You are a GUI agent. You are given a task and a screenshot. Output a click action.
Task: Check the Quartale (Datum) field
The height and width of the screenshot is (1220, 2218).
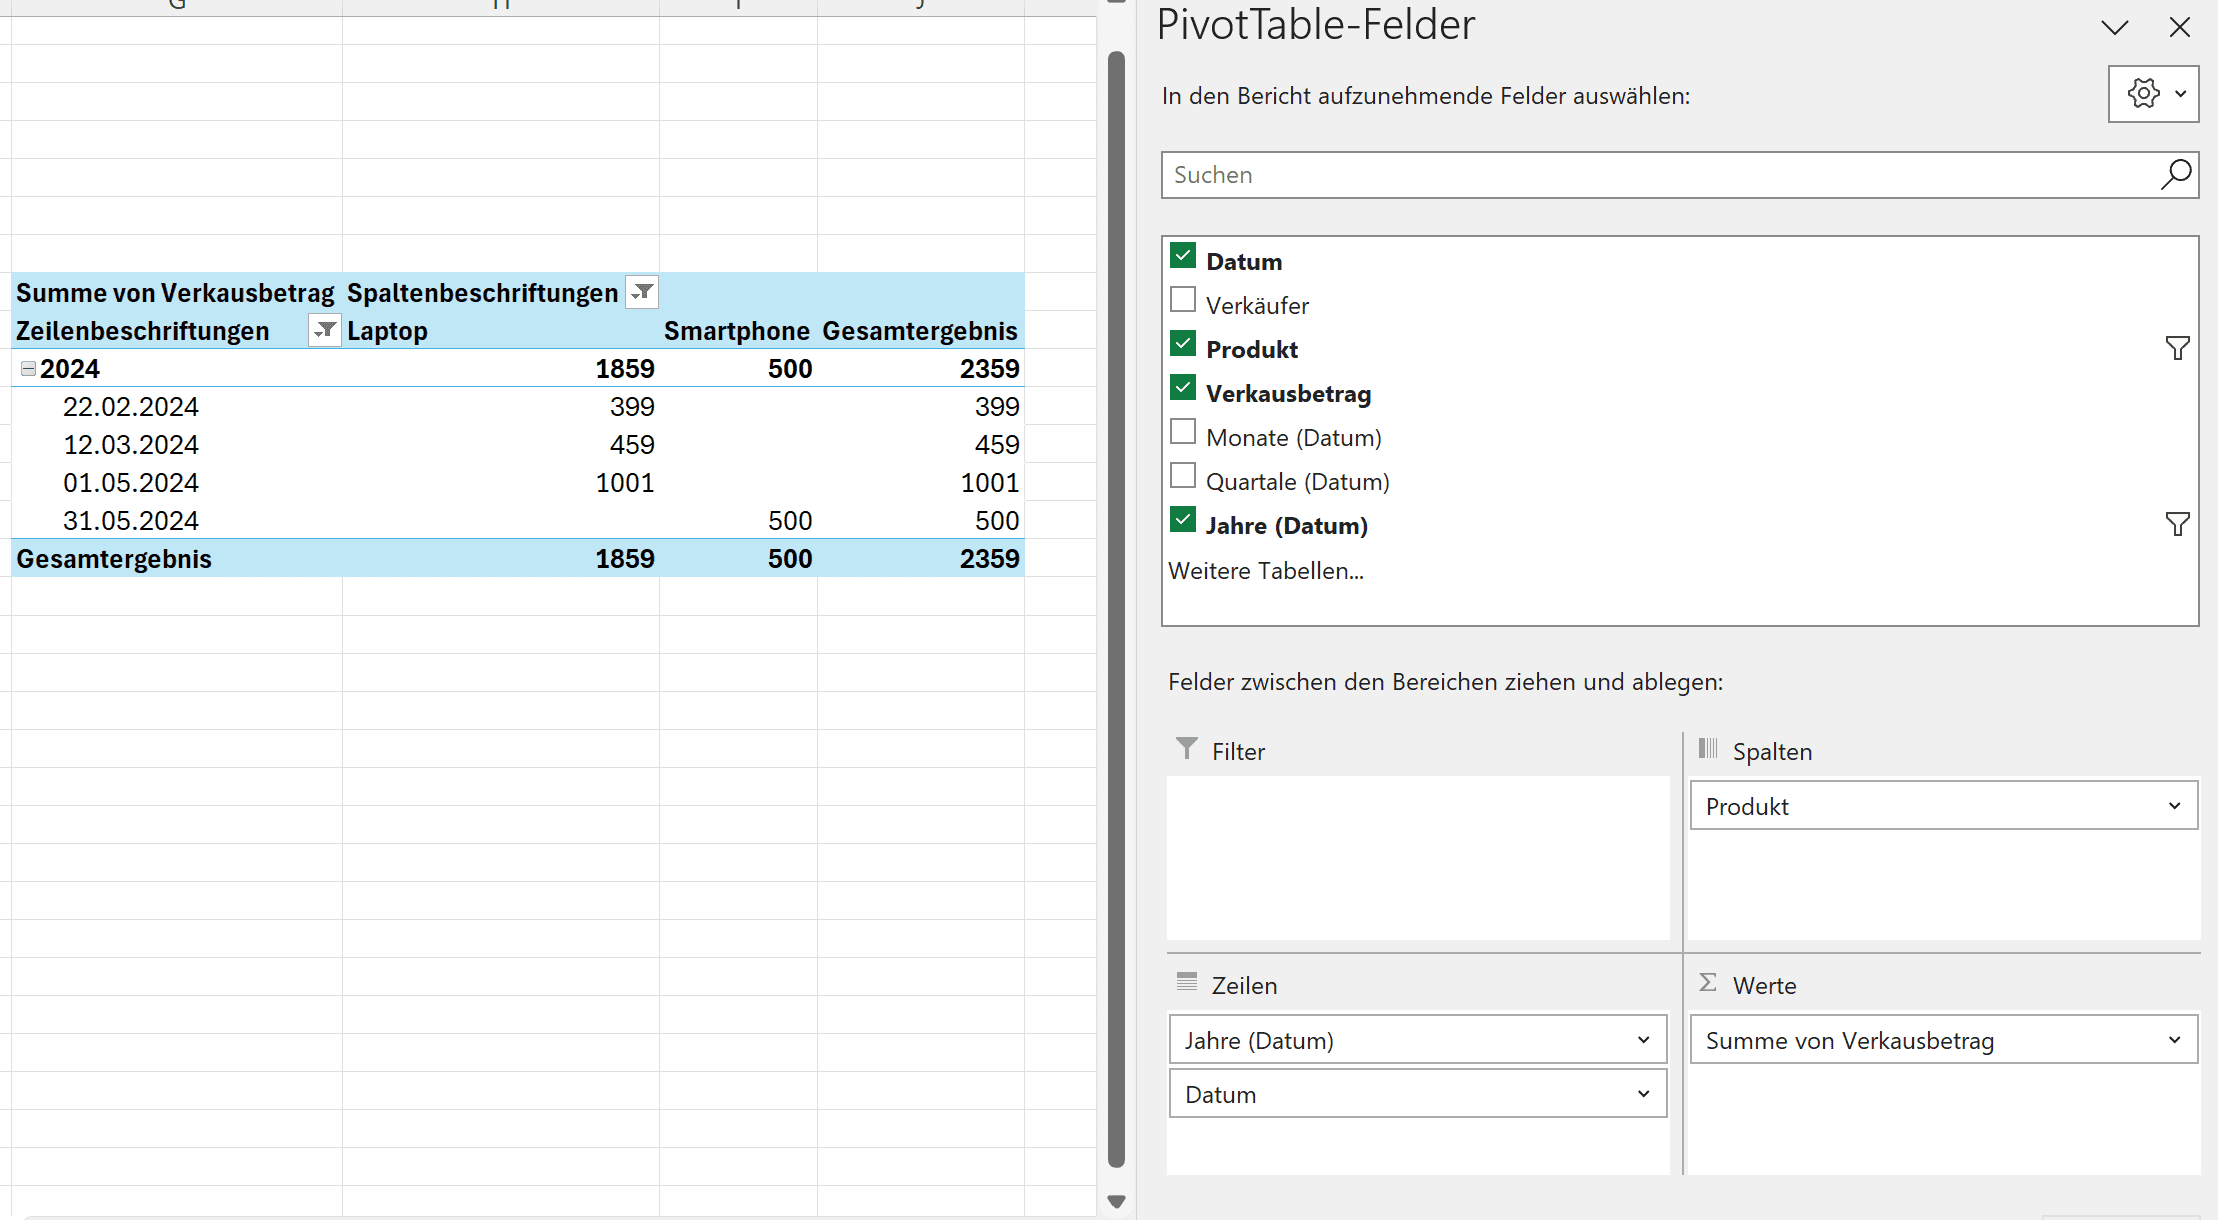tap(1183, 476)
